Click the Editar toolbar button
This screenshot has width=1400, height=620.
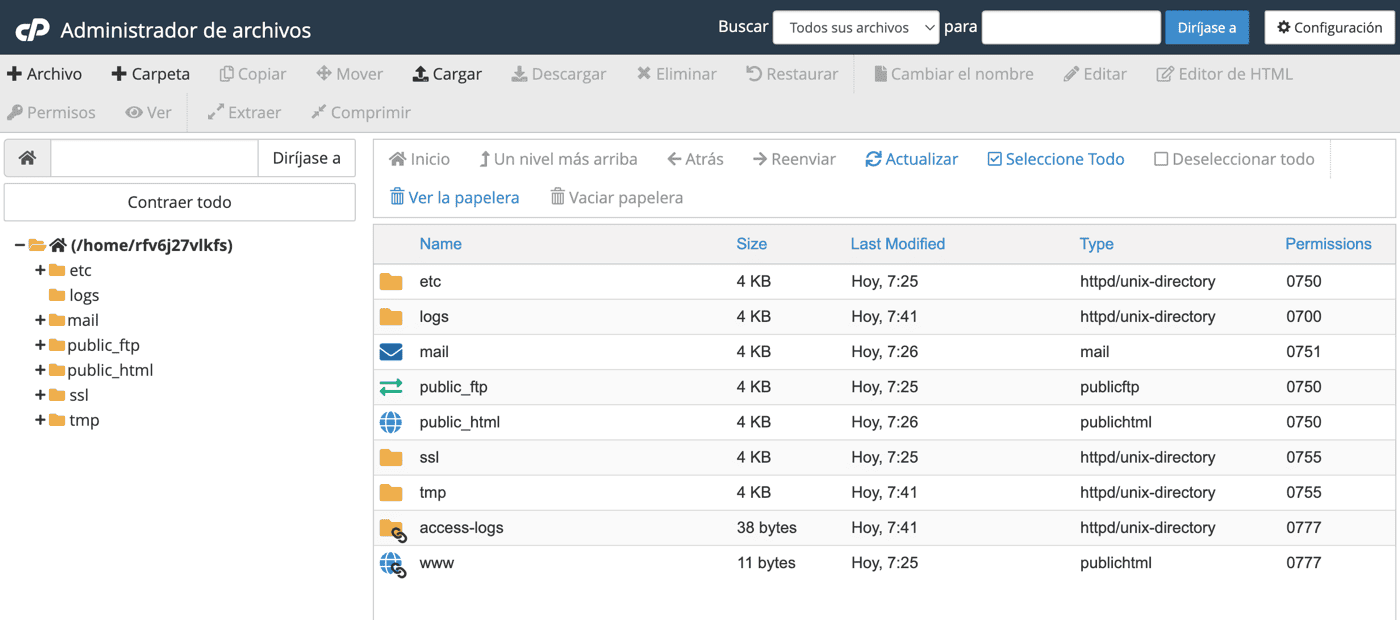(1095, 74)
